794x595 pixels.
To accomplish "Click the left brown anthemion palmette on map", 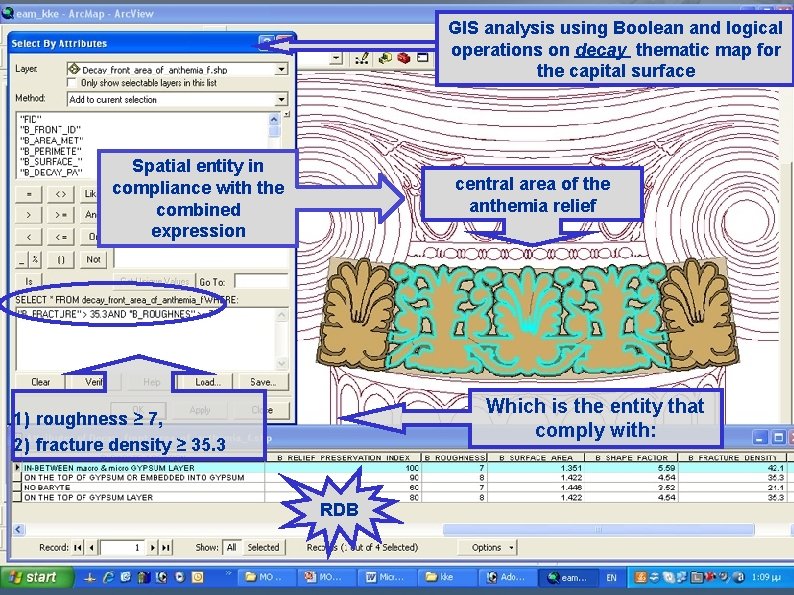I will coord(355,312).
